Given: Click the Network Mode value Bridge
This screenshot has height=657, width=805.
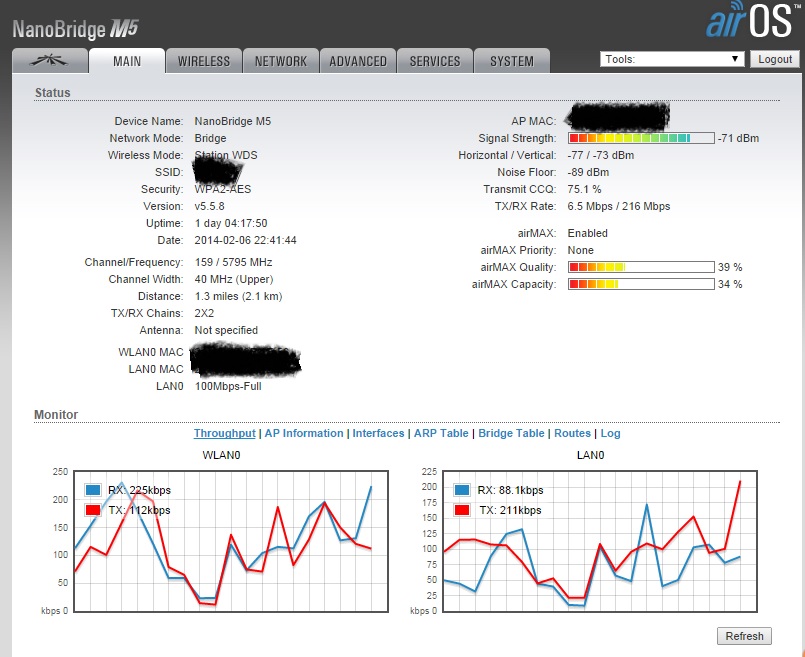Looking at the screenshot, I should pyautogui.click(x=210, y=138).
